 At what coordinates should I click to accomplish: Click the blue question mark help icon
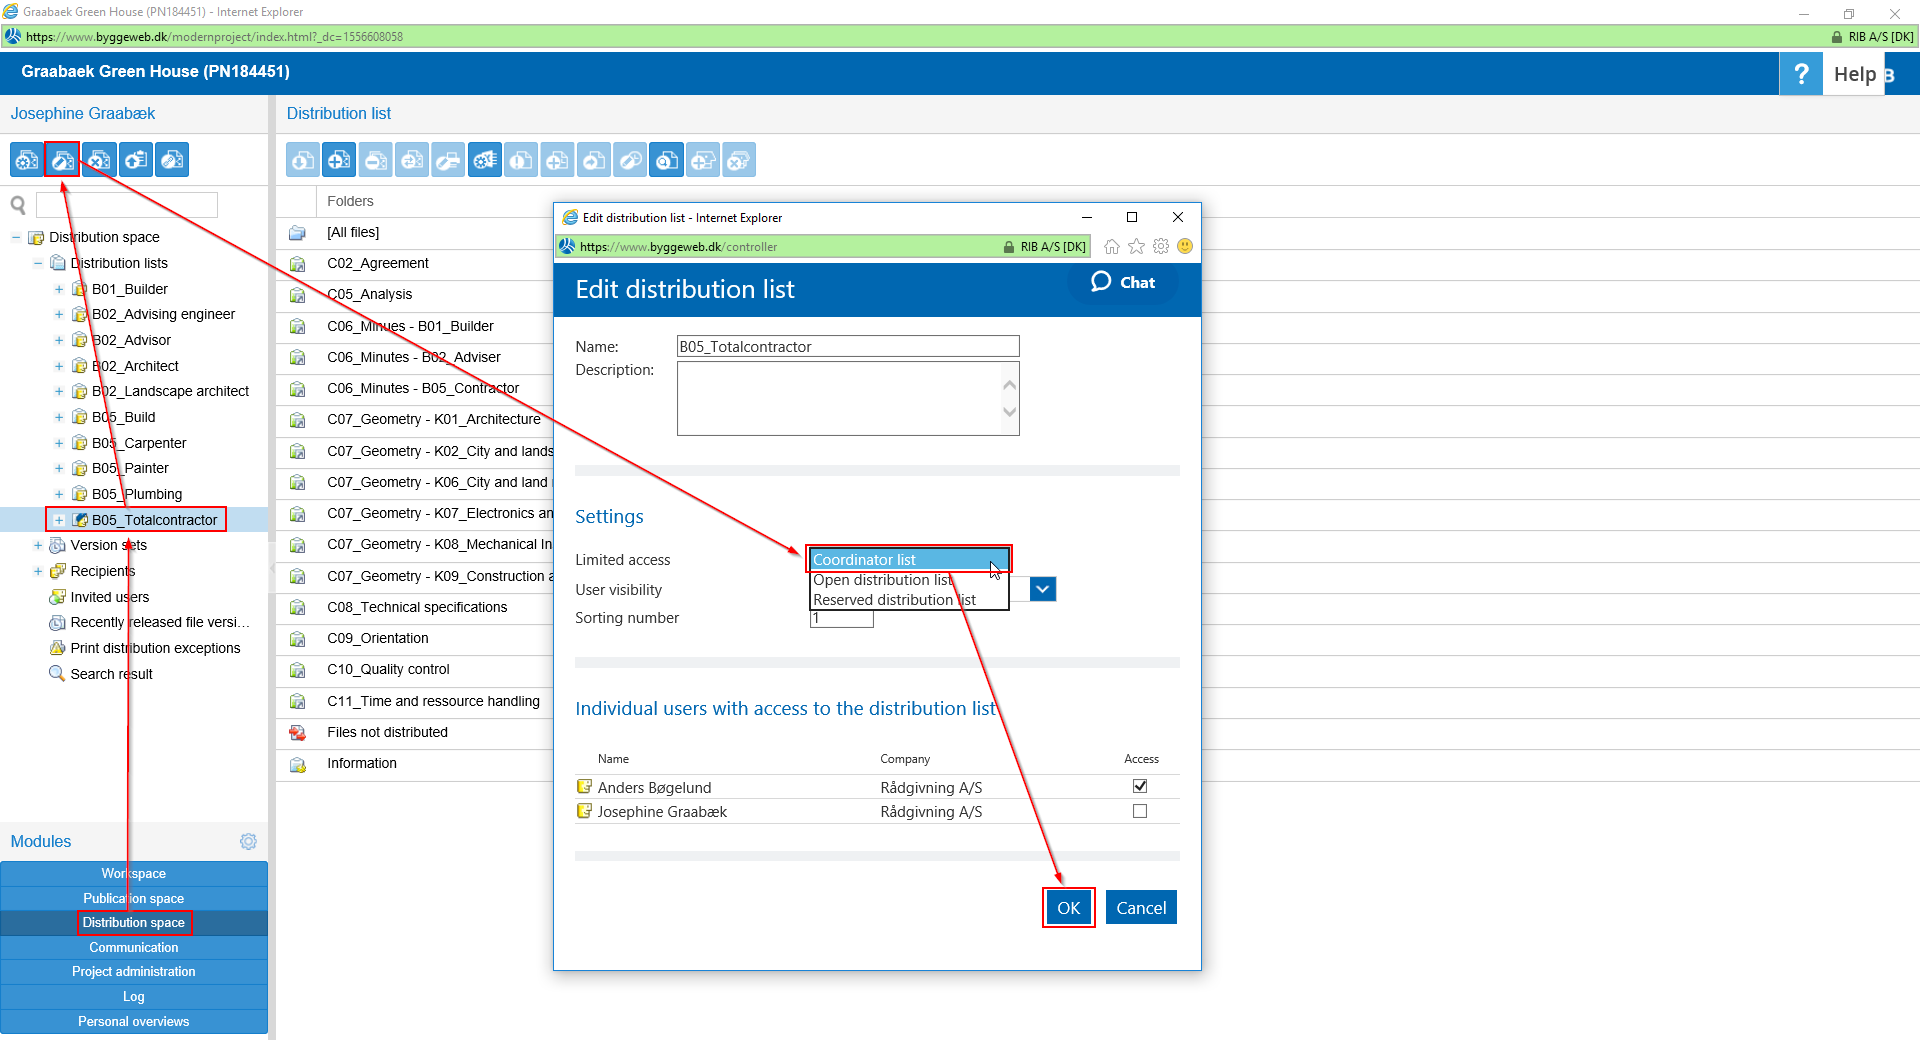[1800, 74]
